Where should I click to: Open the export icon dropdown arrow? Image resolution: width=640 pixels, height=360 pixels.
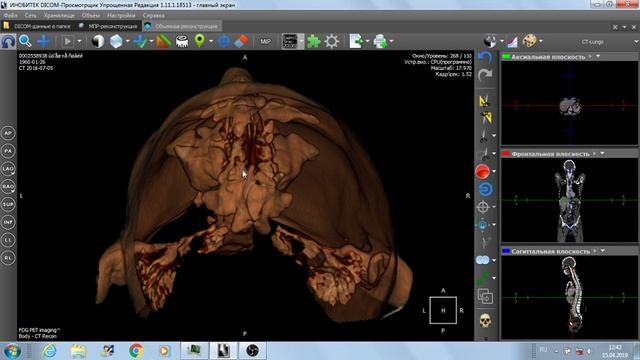point(367,41)
